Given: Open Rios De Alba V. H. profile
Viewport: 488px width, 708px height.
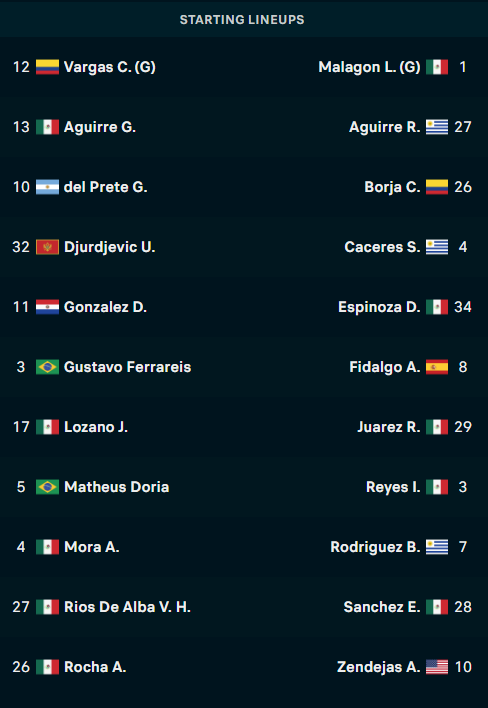Looking at the screenshot, I should [x=127, y=607].
